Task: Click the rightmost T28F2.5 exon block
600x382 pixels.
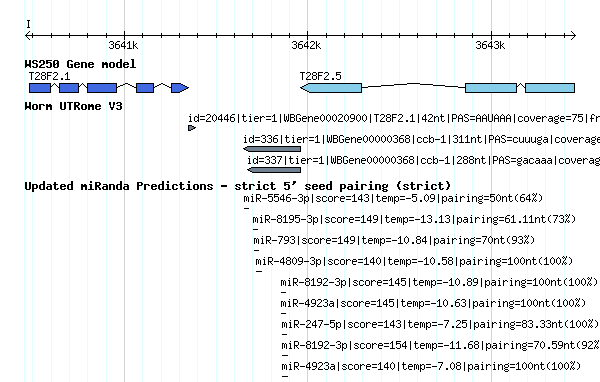Action: point(550,88)
